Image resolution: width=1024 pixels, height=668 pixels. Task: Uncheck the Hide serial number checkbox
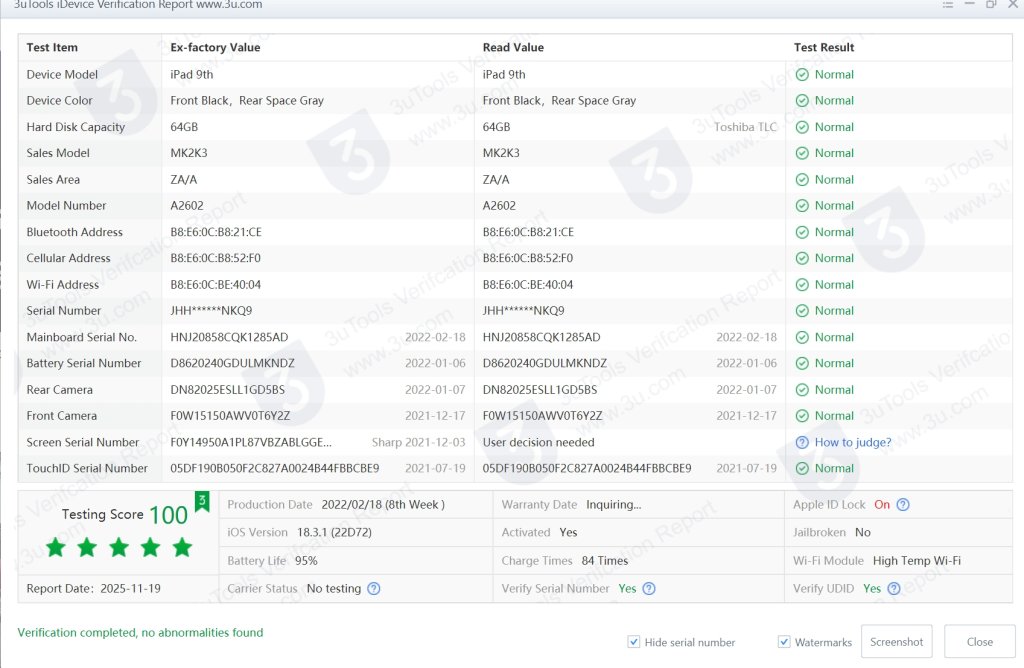coord(634,642)
